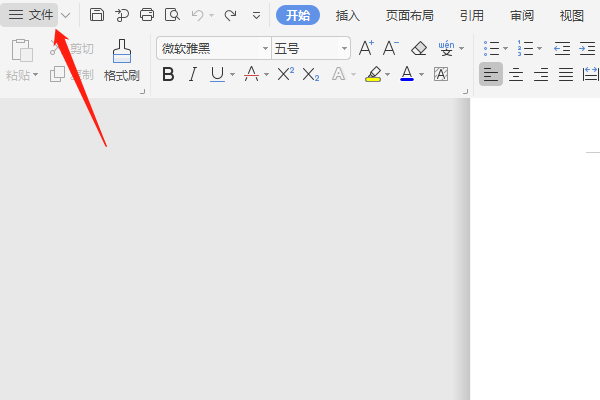Expand the text effects dropdown

[353, 75]
